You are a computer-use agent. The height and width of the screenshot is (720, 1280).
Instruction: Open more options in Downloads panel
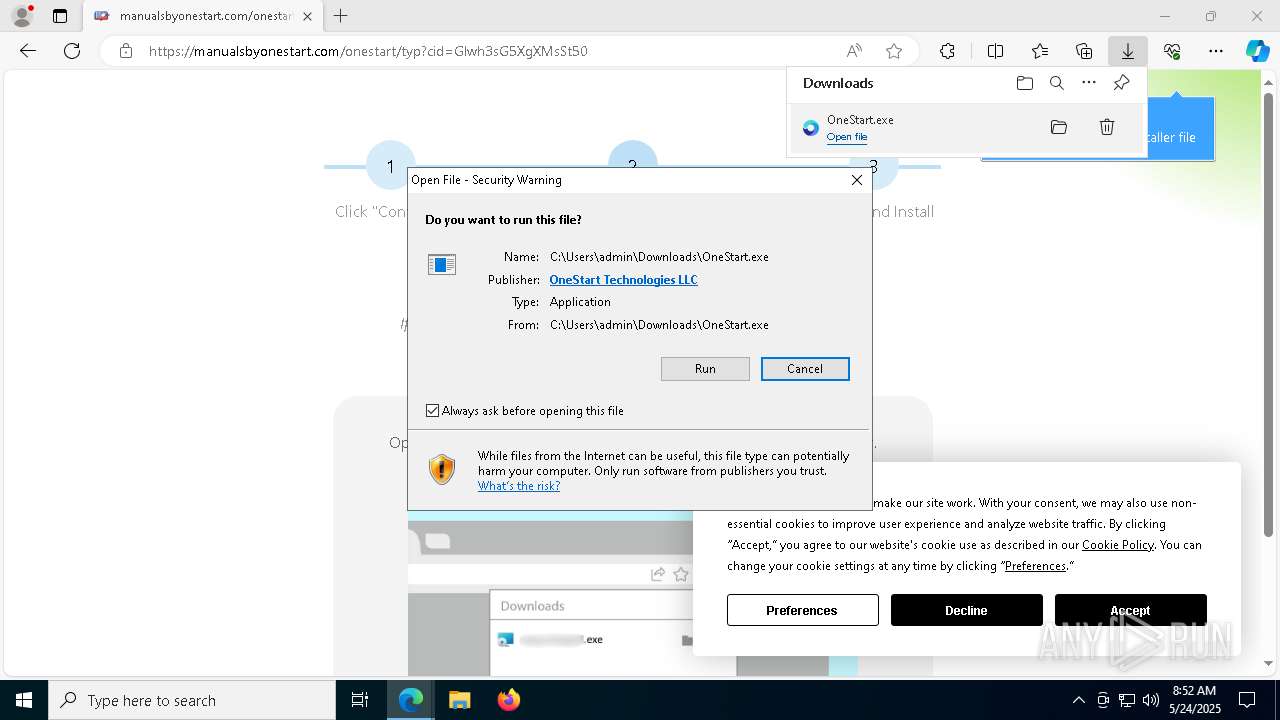(1089, 83)
